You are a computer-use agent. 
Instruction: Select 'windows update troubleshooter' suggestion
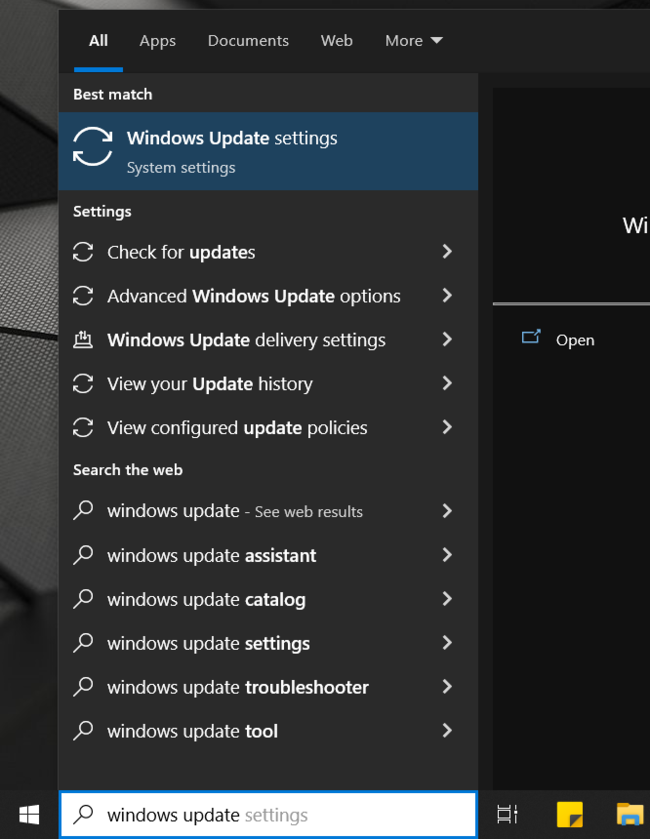[x=268, y=687]
